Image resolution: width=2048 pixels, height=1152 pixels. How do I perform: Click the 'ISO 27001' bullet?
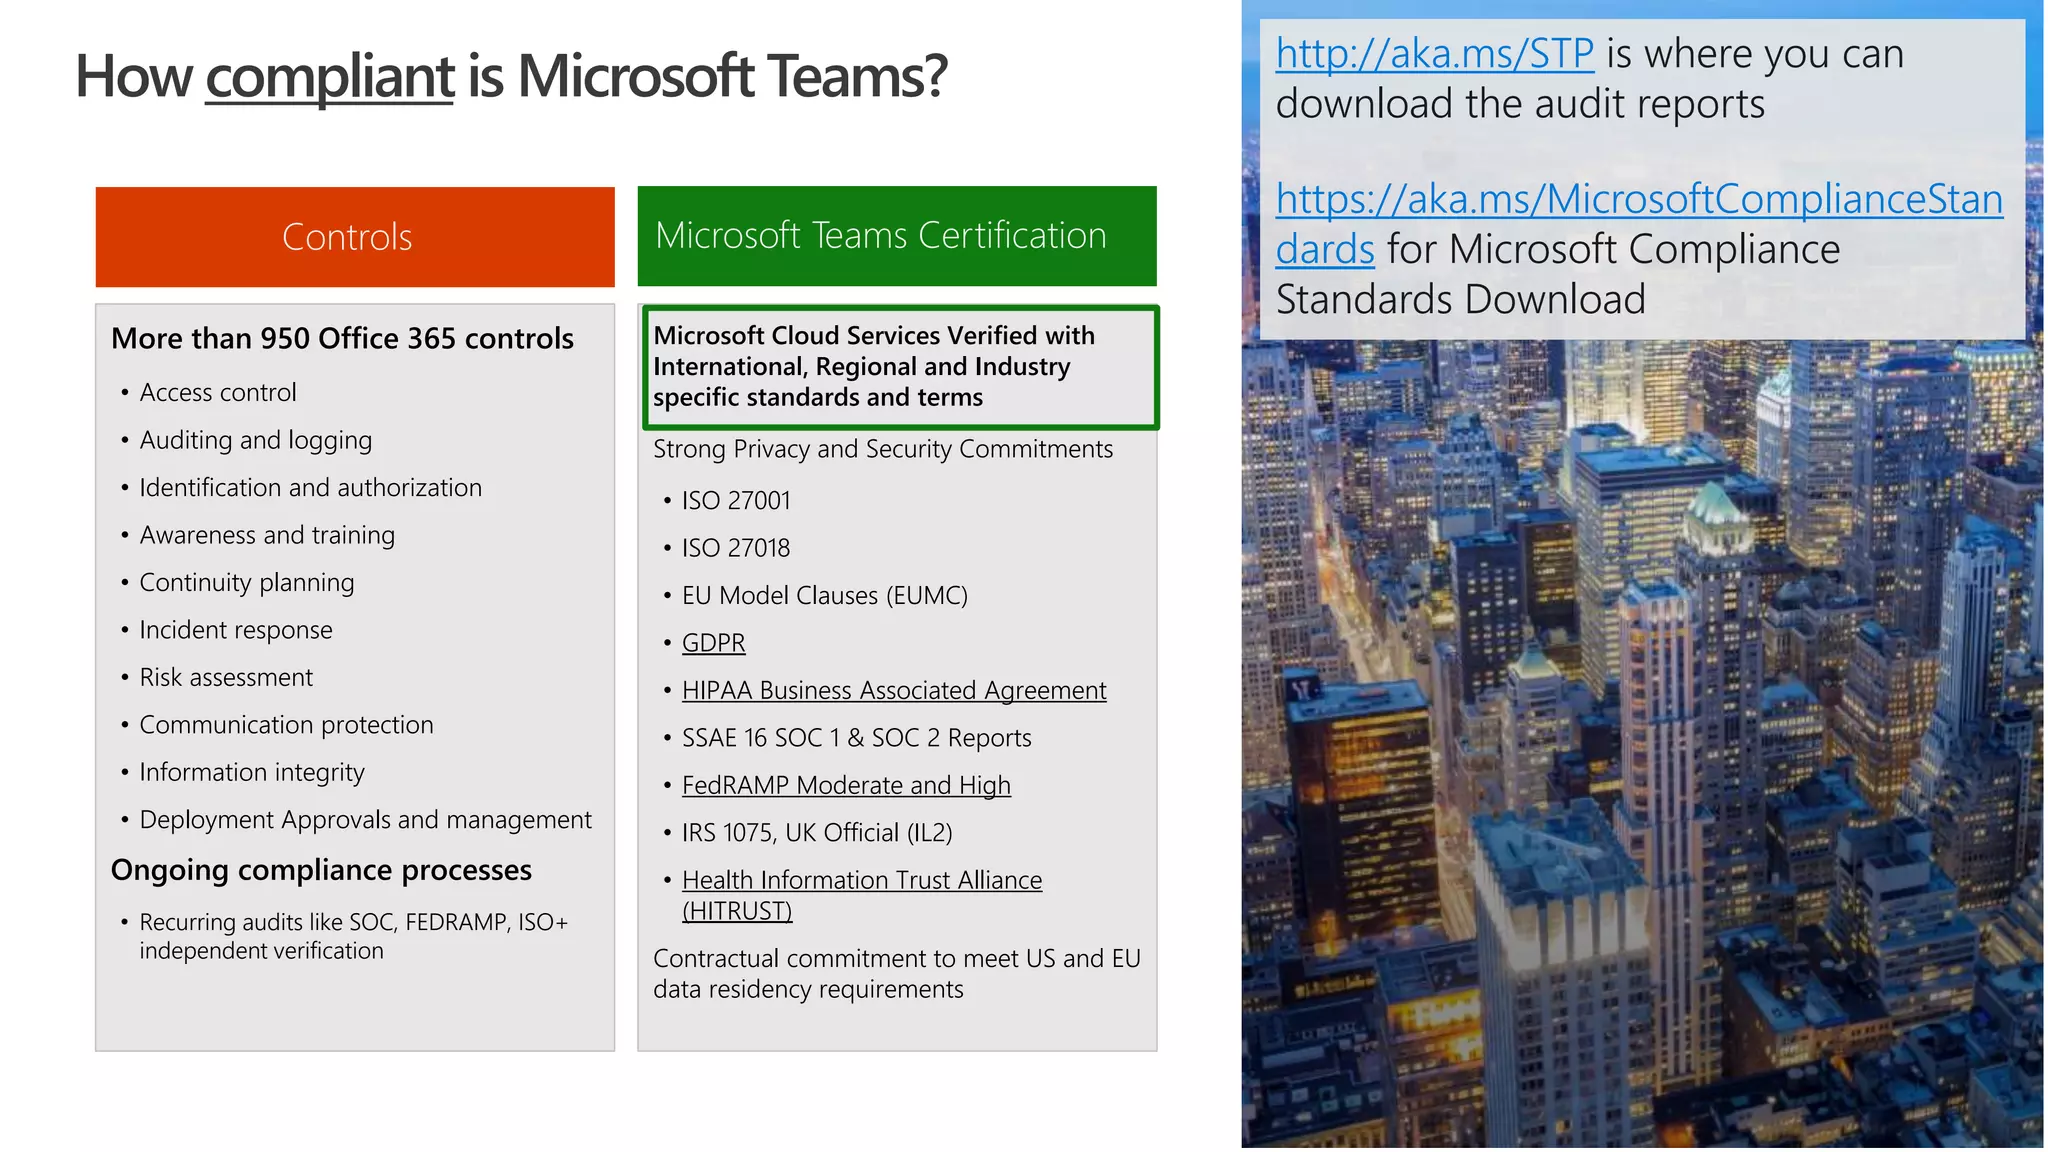(x=736, y=500)
